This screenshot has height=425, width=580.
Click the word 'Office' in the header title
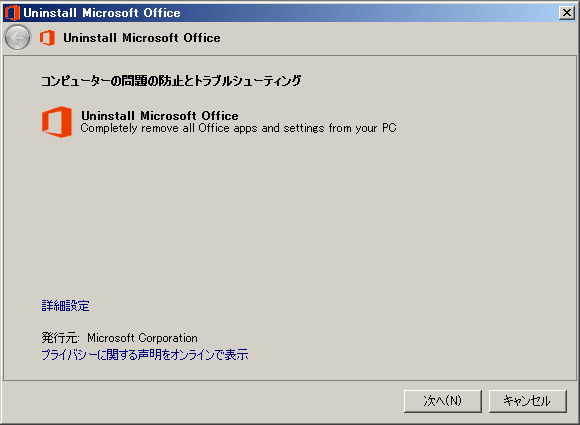[x=202, y=38]
